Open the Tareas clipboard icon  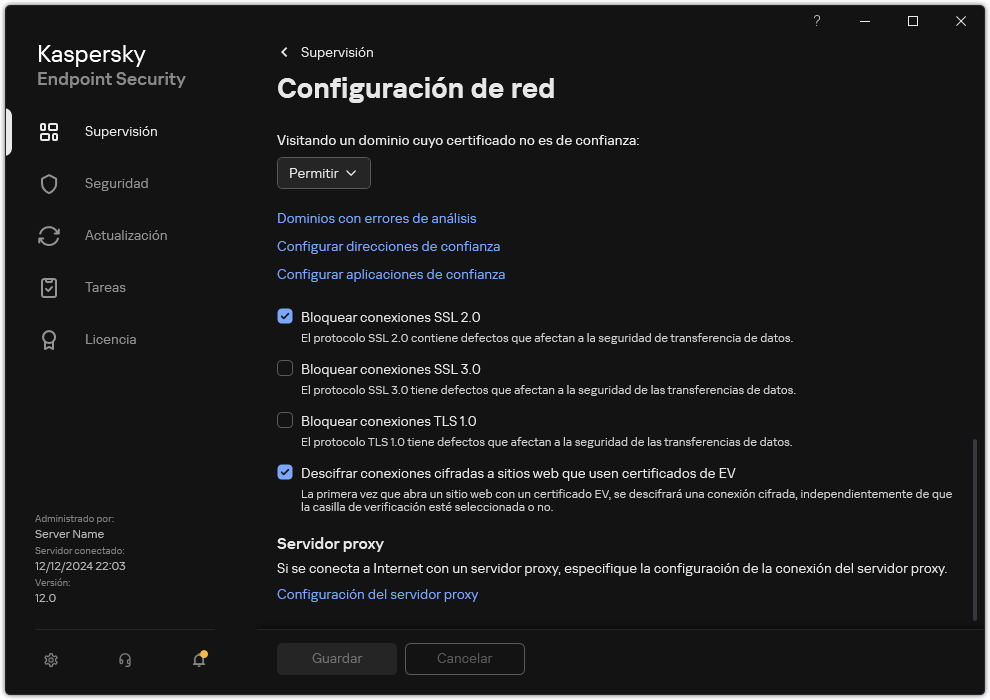click(x=49, y=287)
